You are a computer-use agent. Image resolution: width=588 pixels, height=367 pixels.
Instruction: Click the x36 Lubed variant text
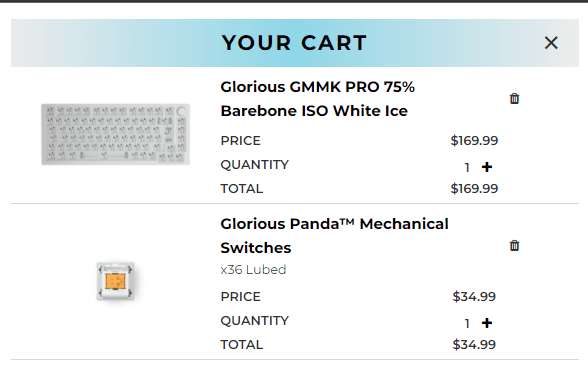coord(253,270)
